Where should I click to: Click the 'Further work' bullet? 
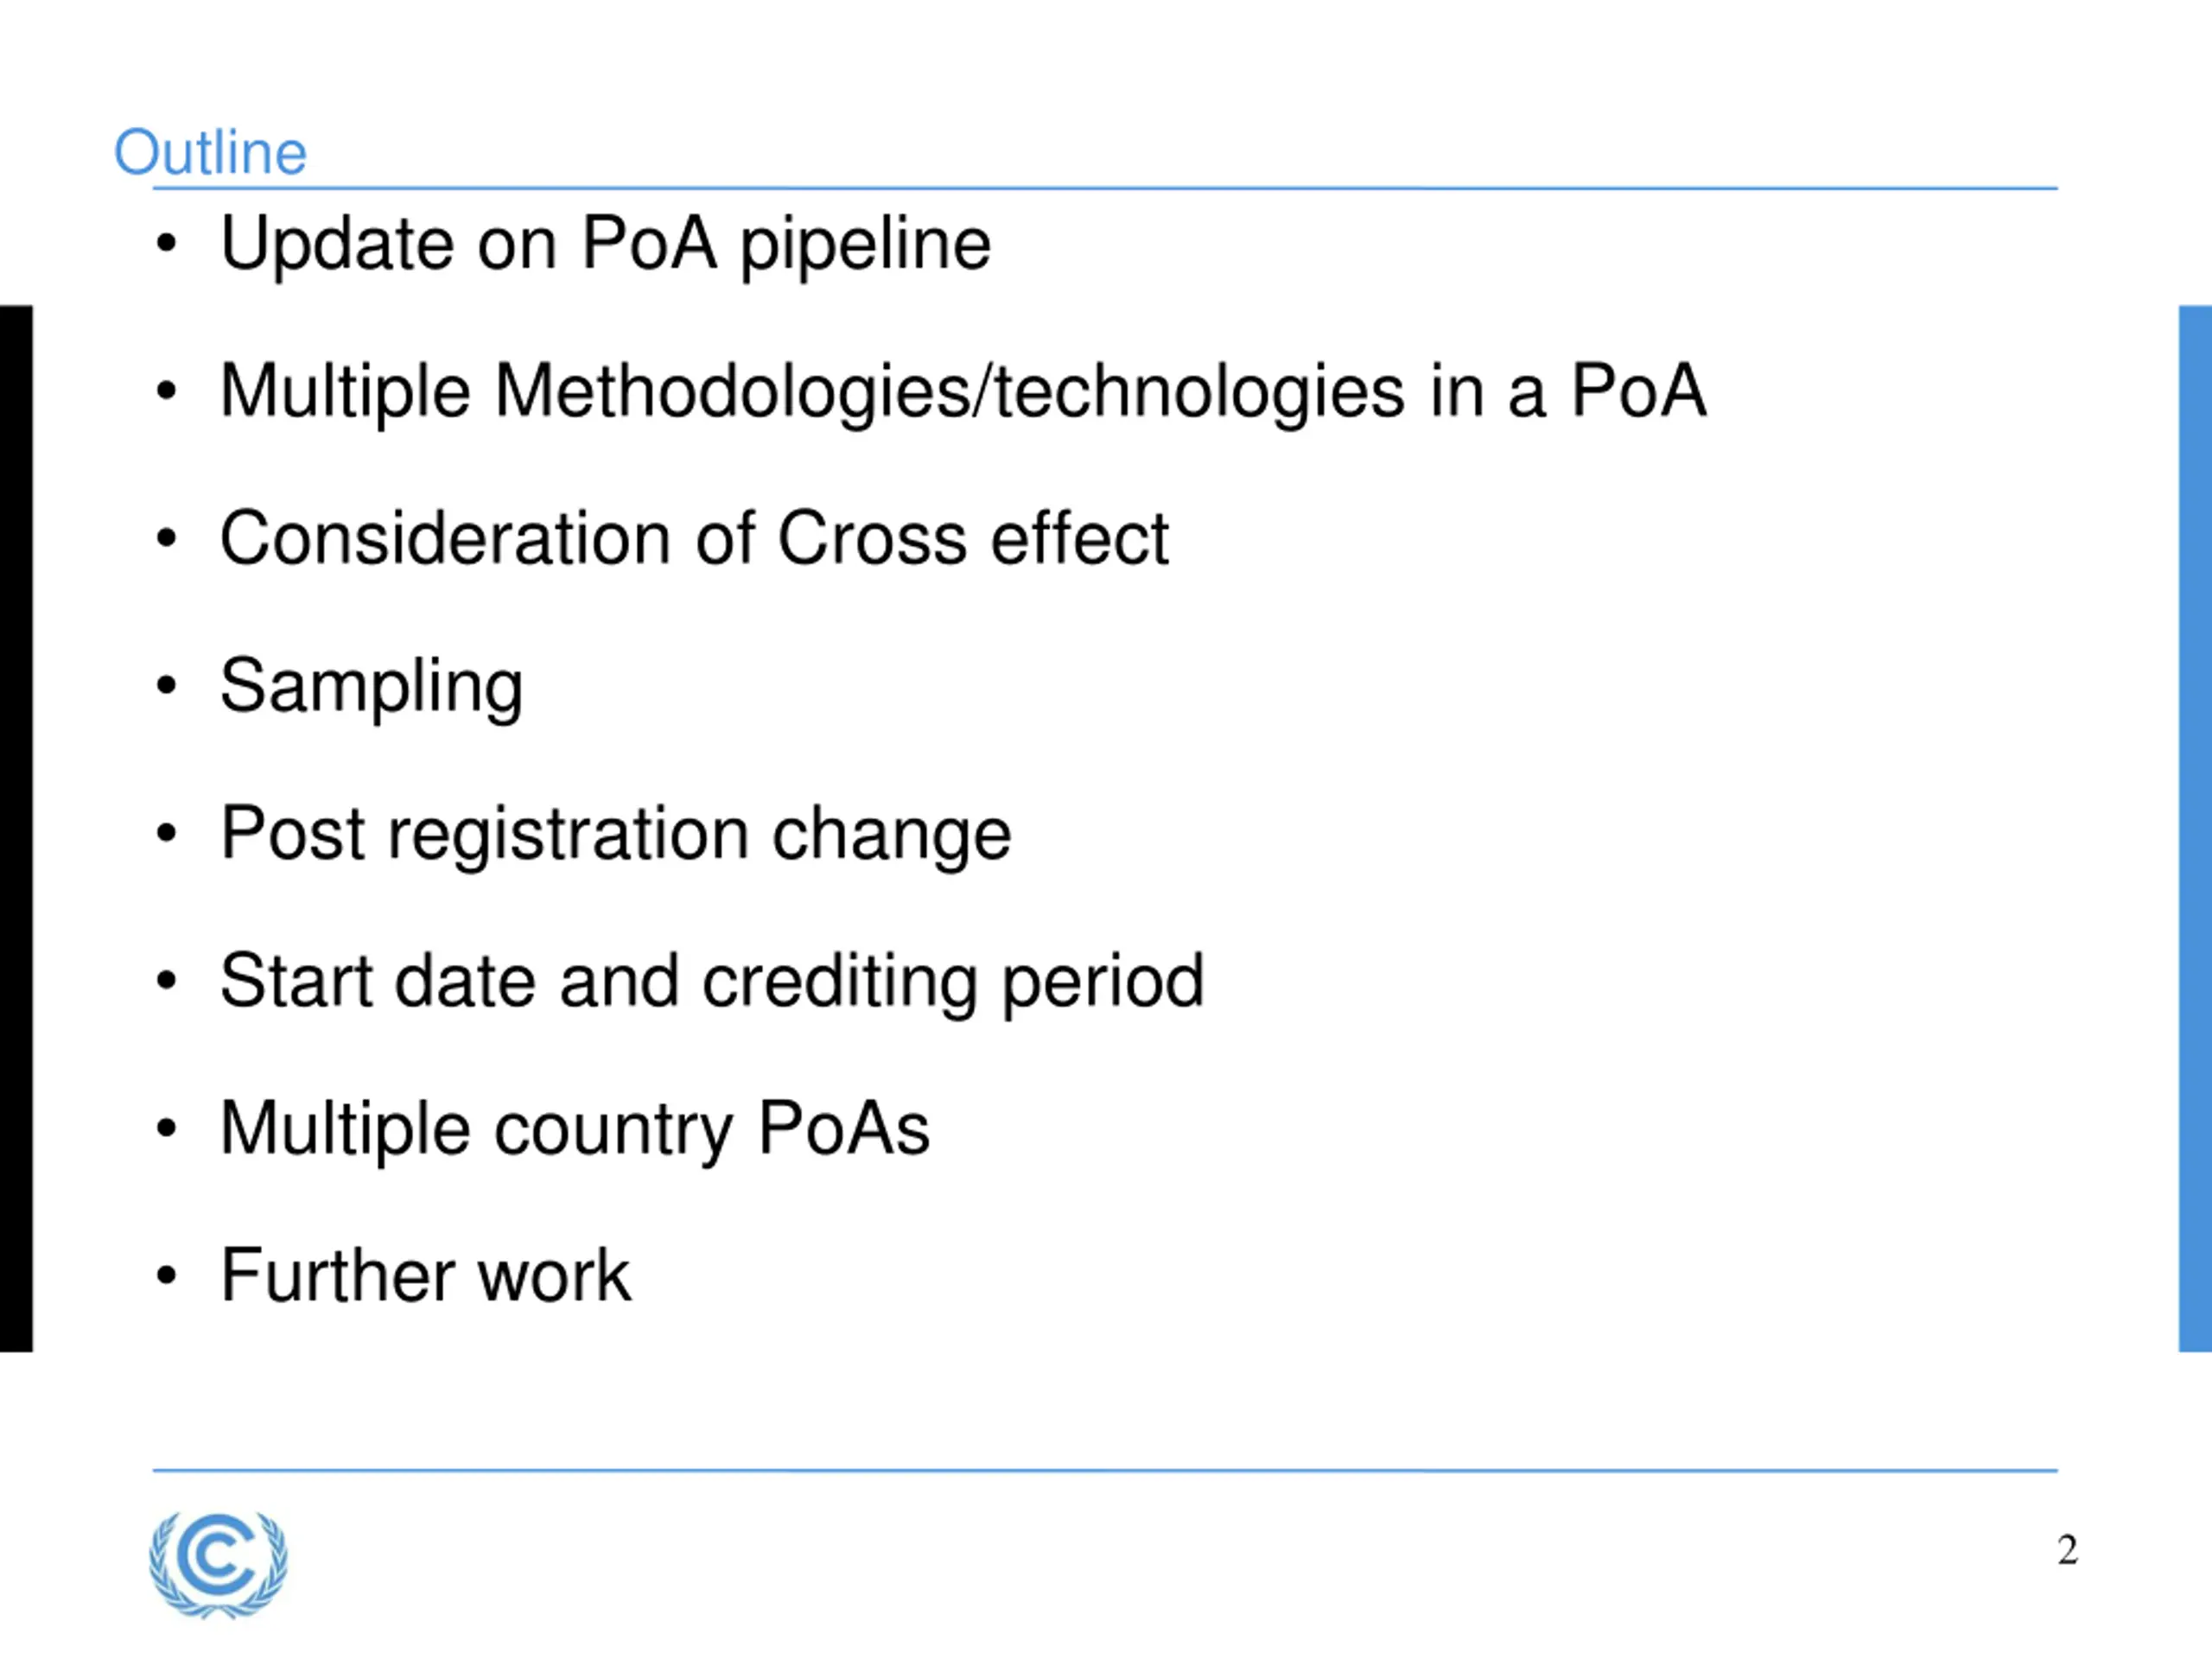(426, 1276)
